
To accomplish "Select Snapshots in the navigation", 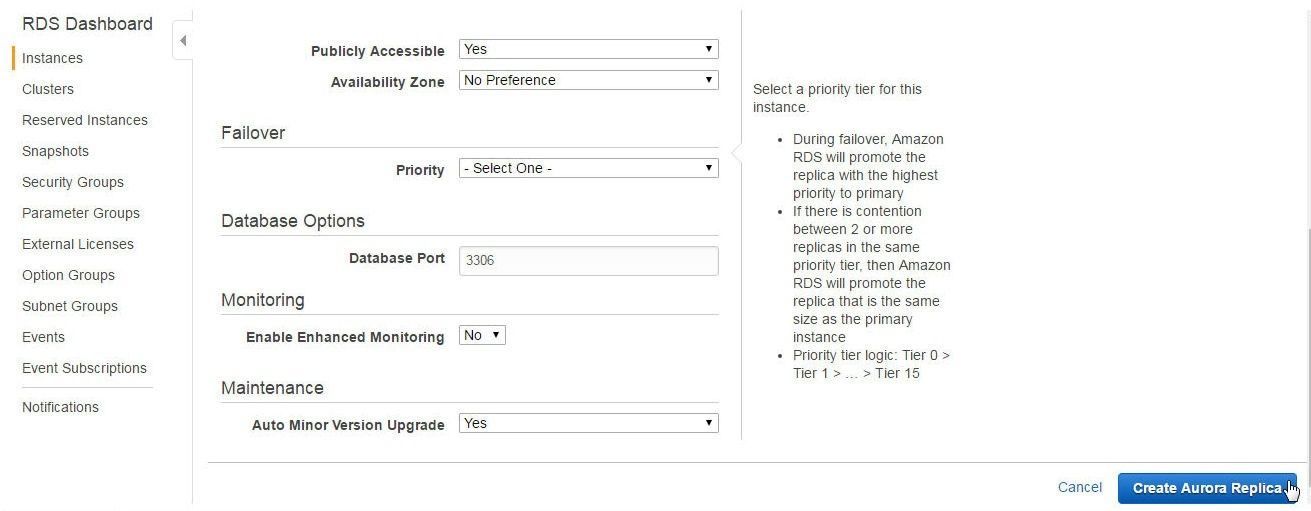I will (x=55, y=151).
